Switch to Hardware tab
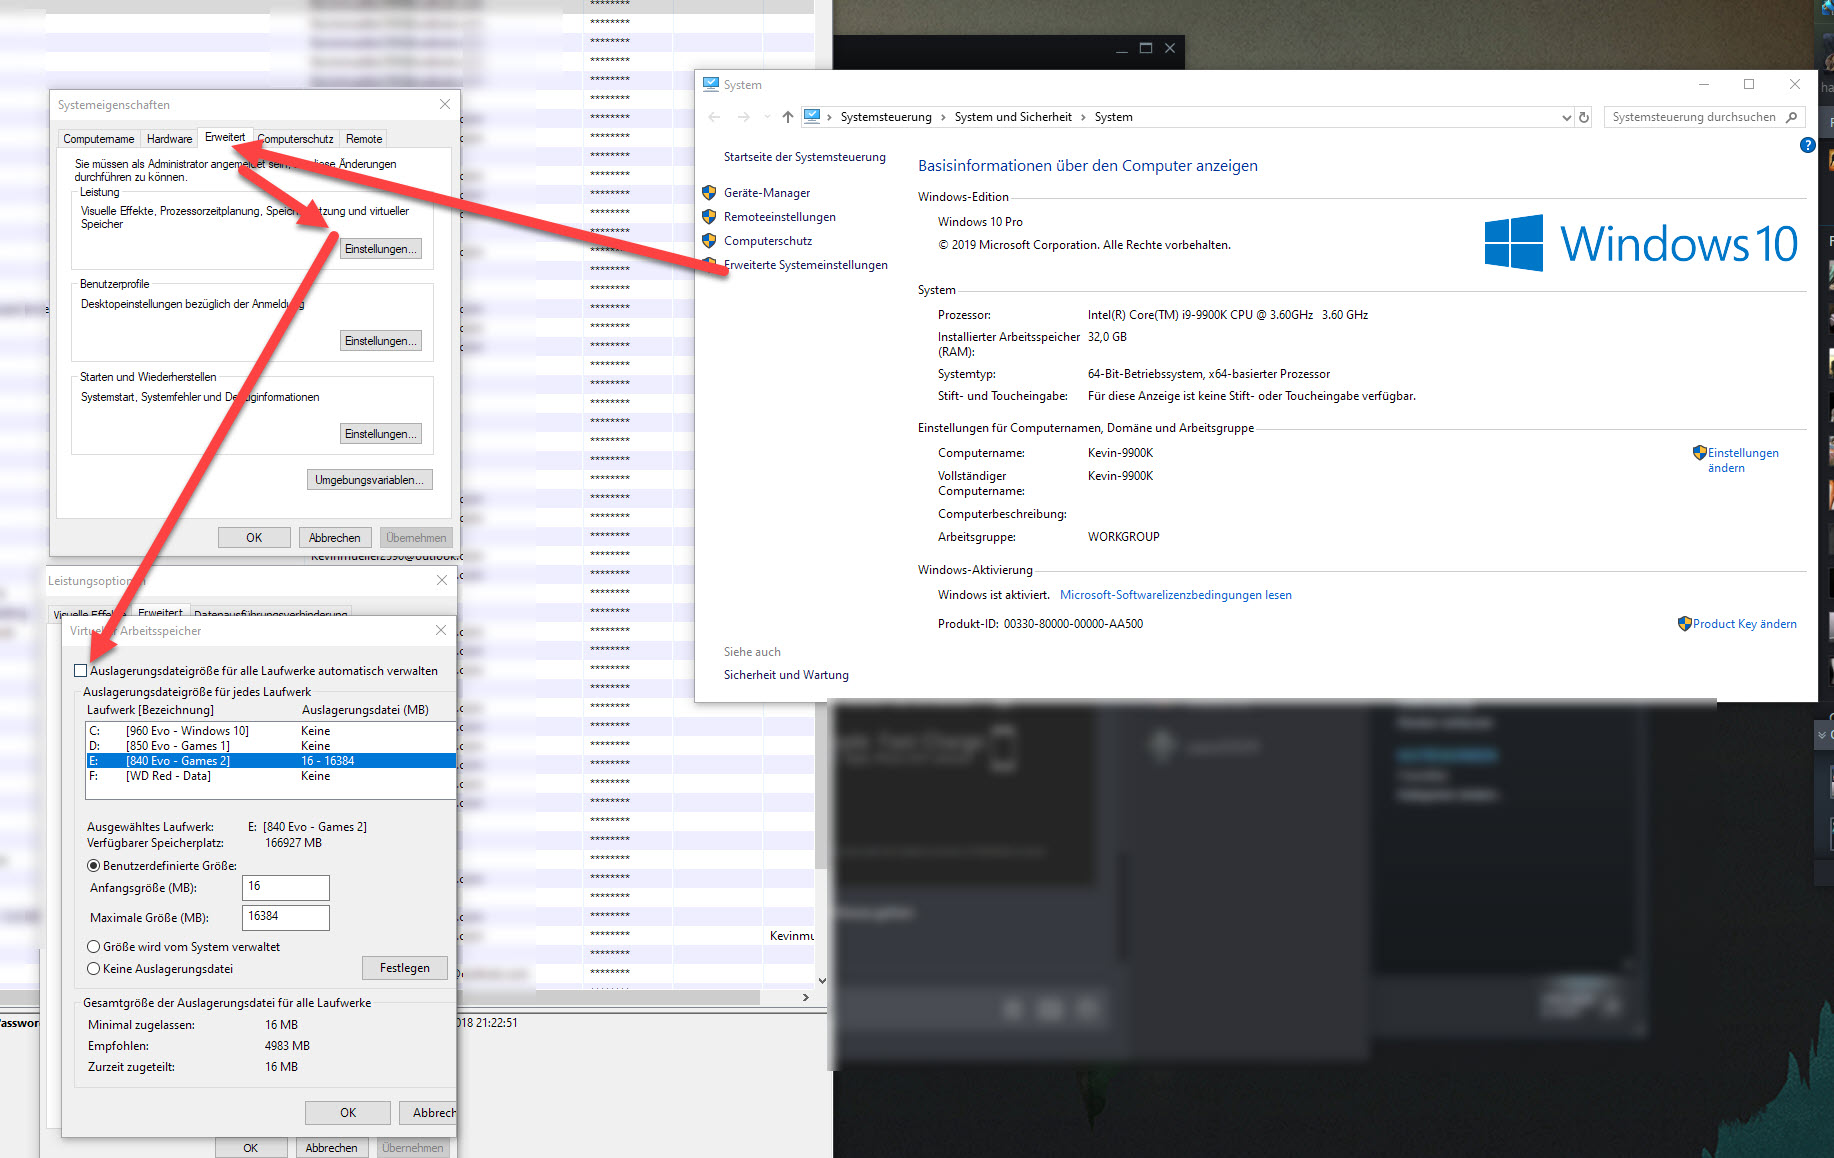1834x1158 pixels. [169, 139]
